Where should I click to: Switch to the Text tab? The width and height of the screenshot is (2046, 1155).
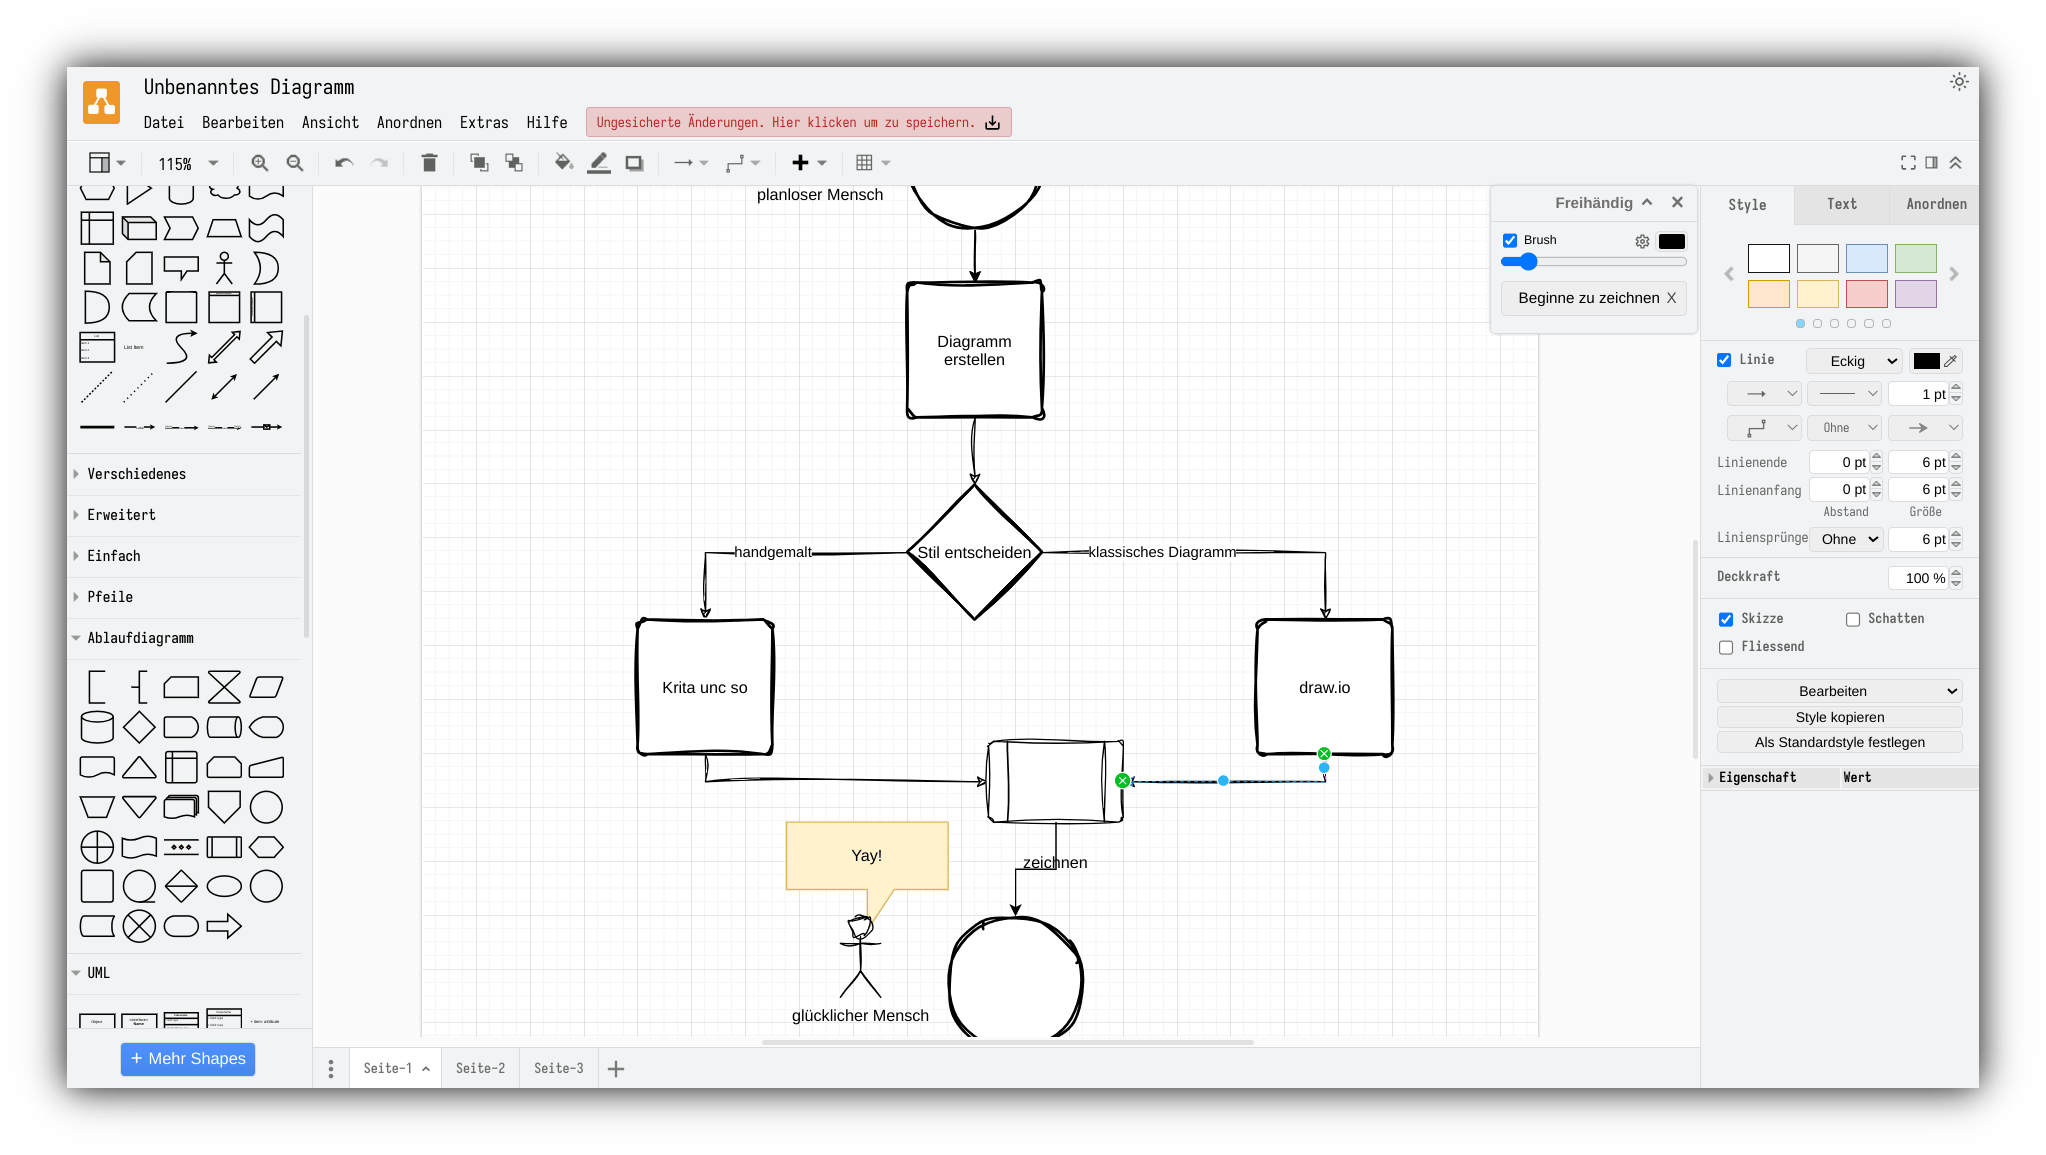click(x=1841, y=204)
